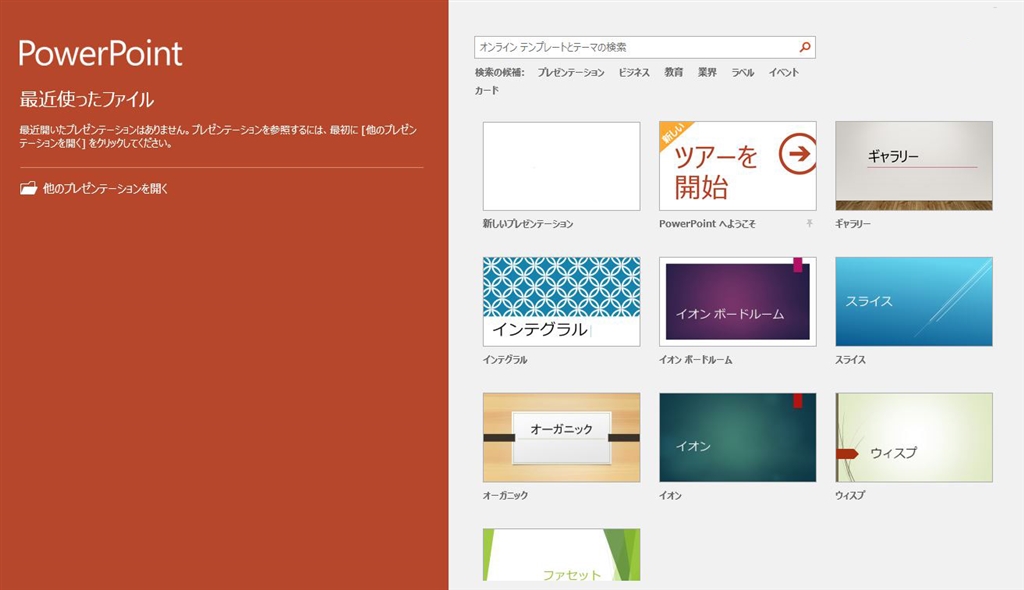Choose the スライス theme thumbnail
1024x590 pixels.
tap(914, 301)
